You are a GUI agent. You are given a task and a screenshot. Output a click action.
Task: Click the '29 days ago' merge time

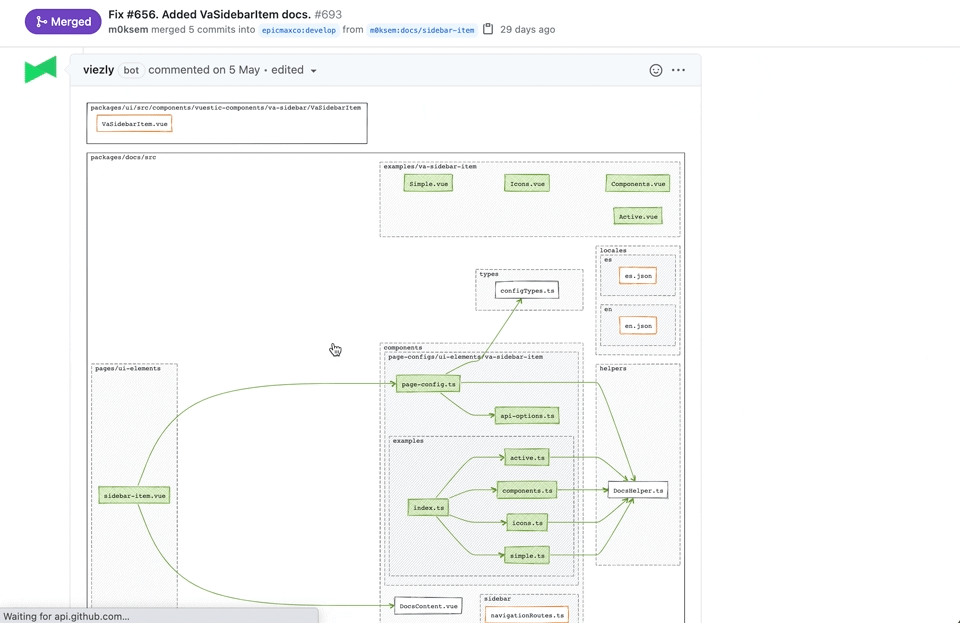point(528,29)
